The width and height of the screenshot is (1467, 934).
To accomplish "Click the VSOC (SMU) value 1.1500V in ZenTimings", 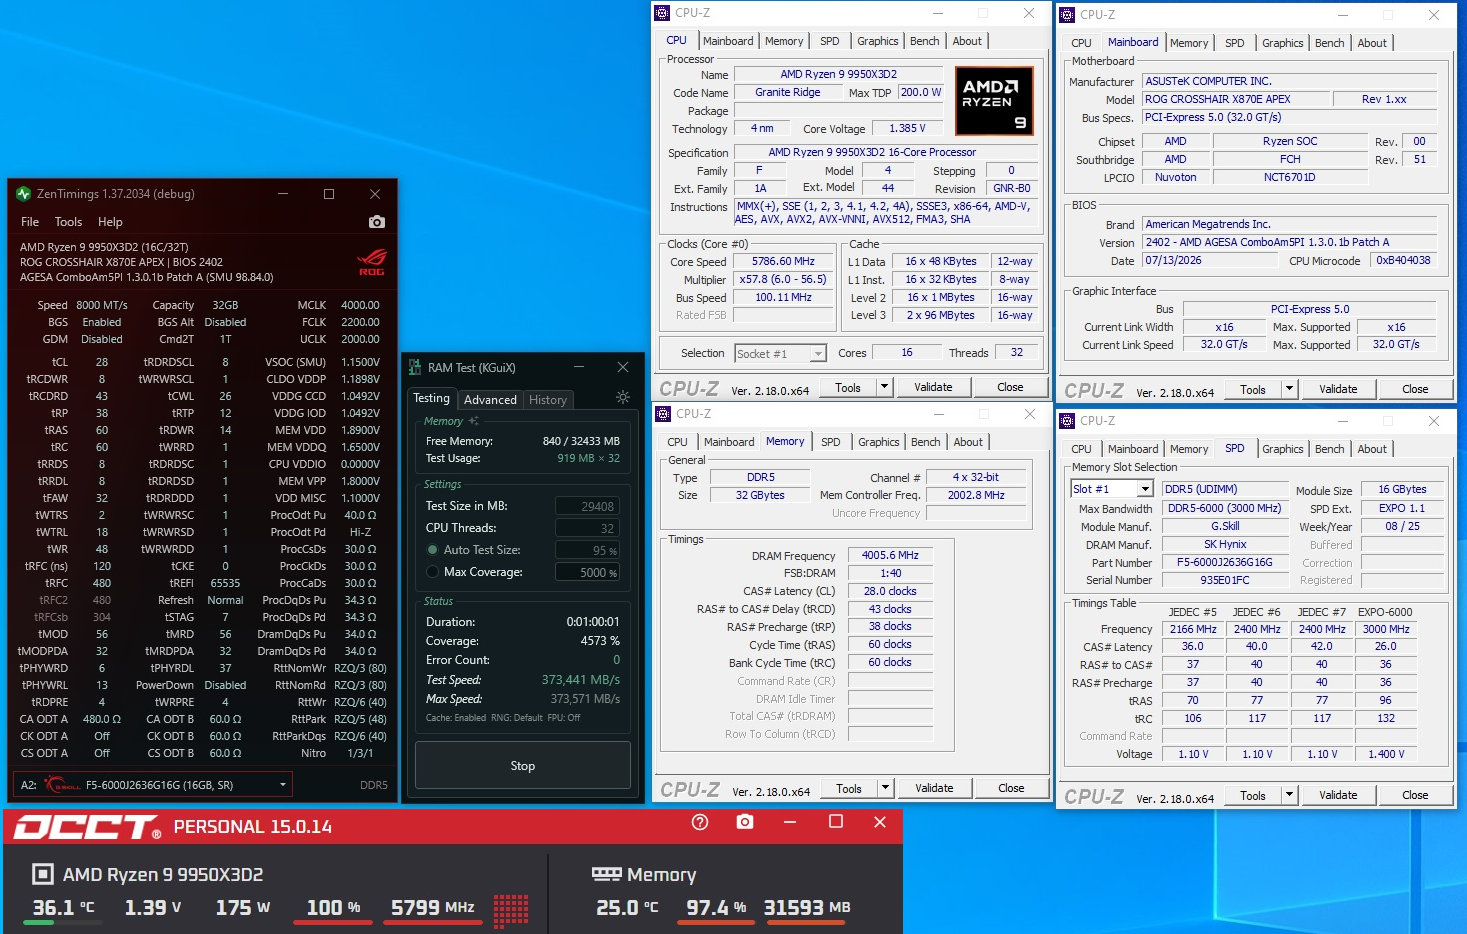I will tap(360, 362).
